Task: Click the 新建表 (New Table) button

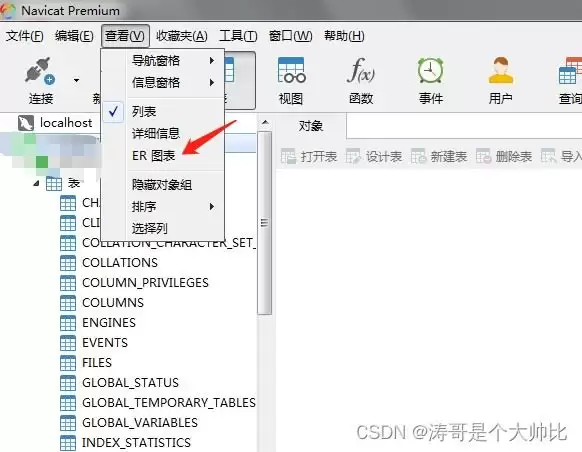Action: pyautogui.click(x=439, y=157)
